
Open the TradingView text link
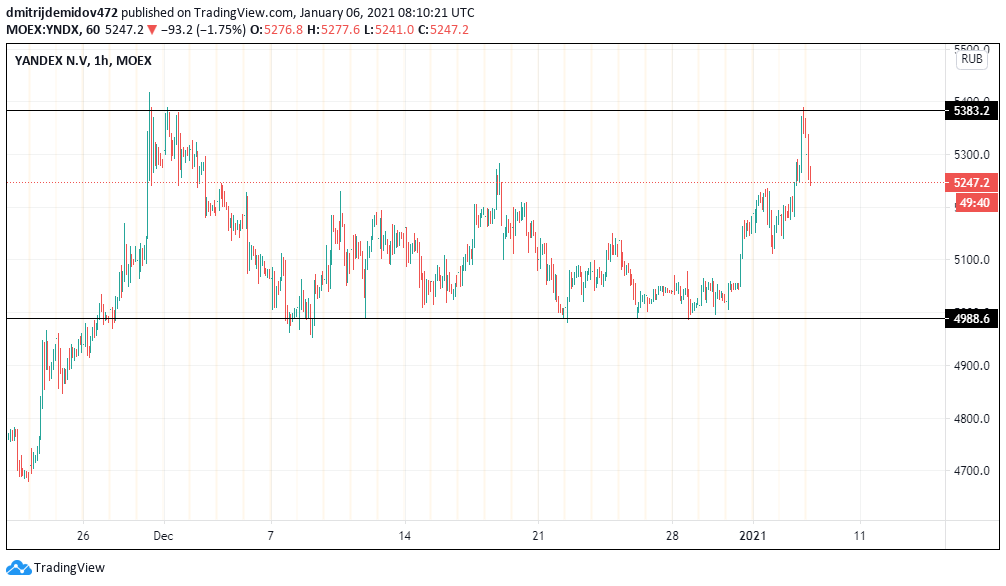coord(69,567)
